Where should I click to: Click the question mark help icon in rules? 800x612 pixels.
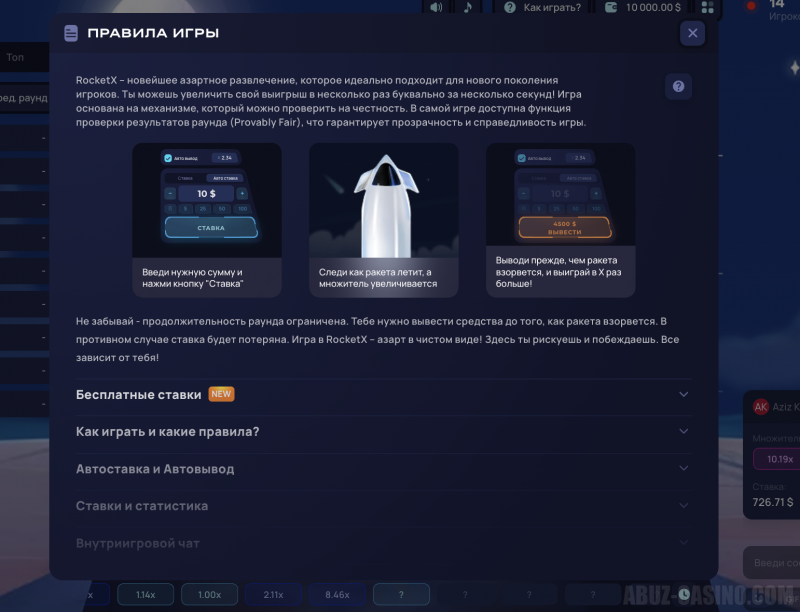pyautogui.click(x=678, y=87)
